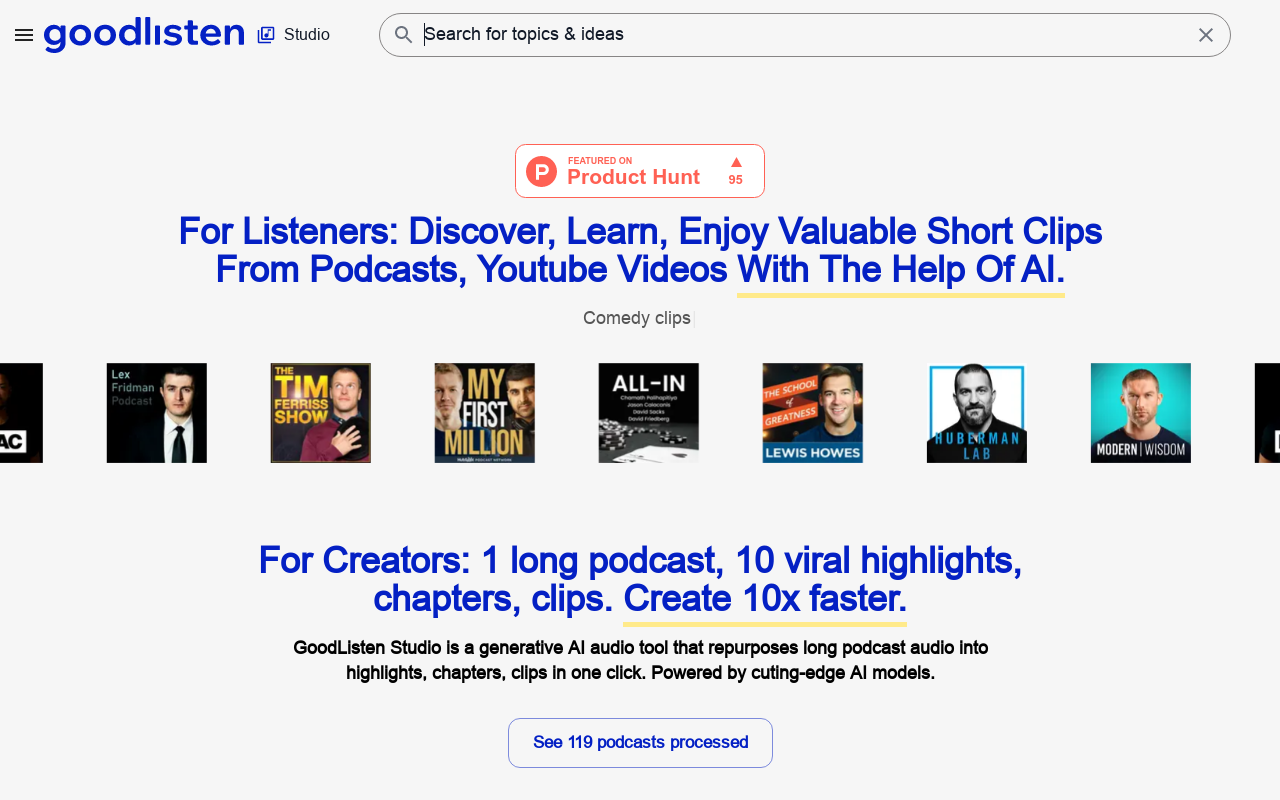Clear search with the X icon

1206,35
